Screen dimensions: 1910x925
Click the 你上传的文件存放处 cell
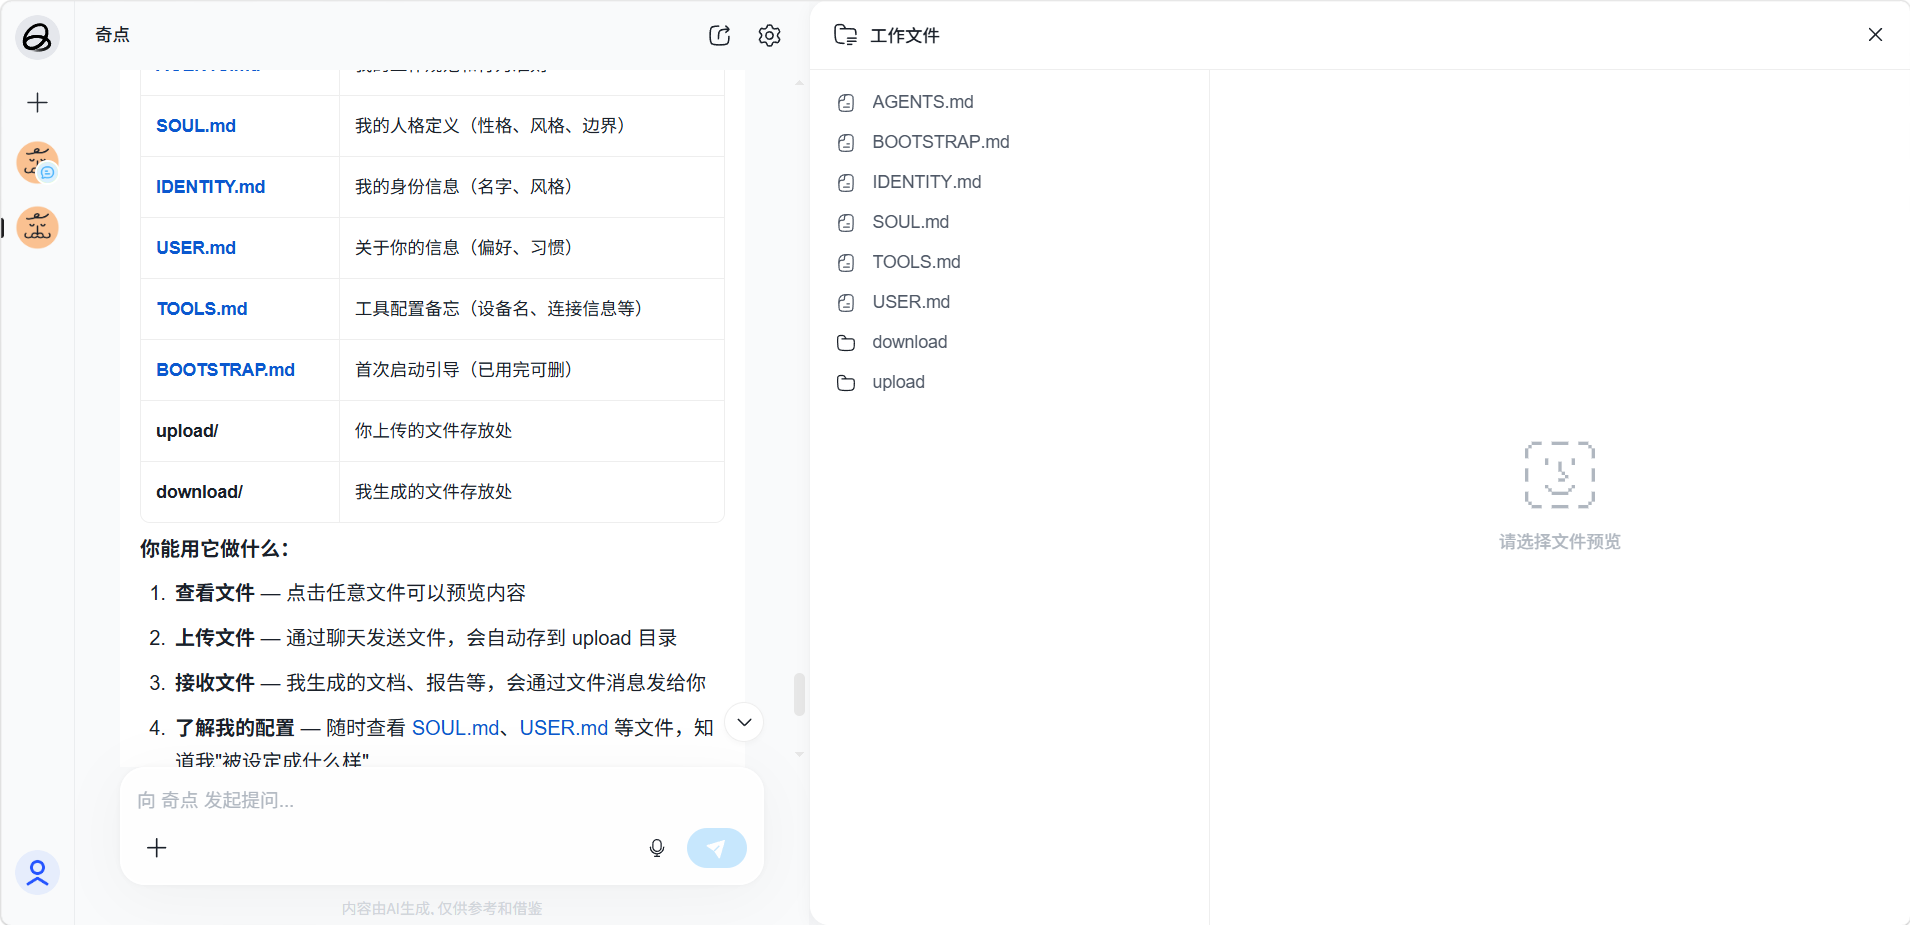click(532, 431)
